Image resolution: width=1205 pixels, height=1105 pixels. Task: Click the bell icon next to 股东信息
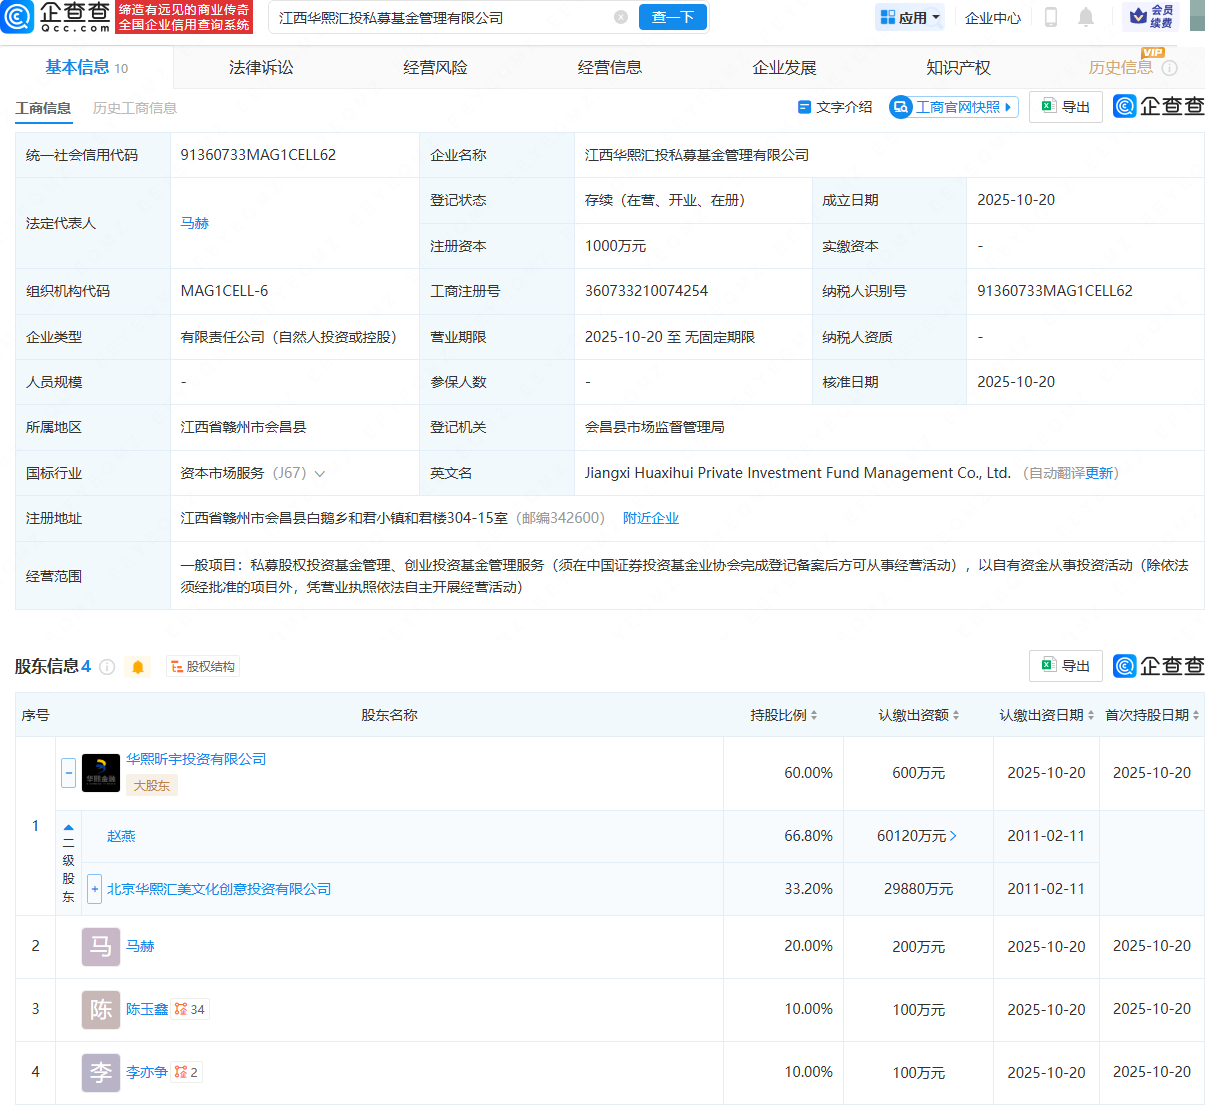(x=137, y=666)
